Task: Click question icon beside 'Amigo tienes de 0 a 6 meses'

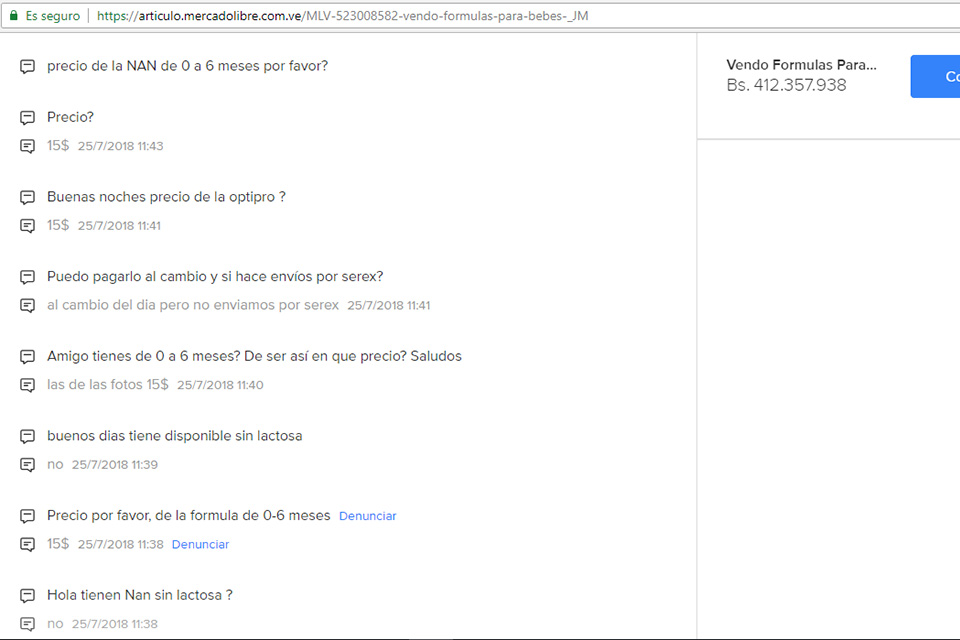Action: point(28,357)
